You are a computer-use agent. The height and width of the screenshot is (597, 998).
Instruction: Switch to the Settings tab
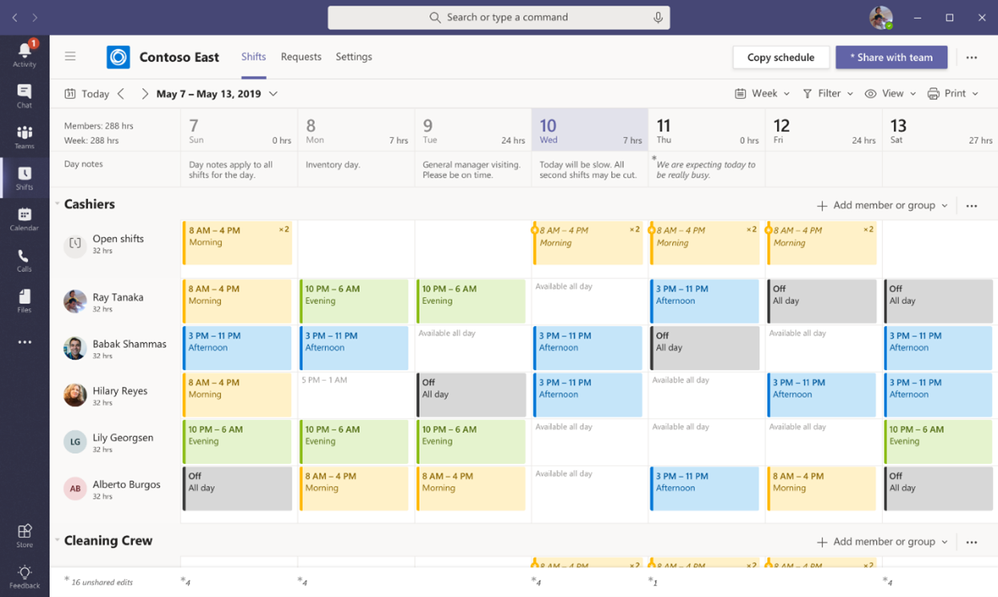coord(354,57)
